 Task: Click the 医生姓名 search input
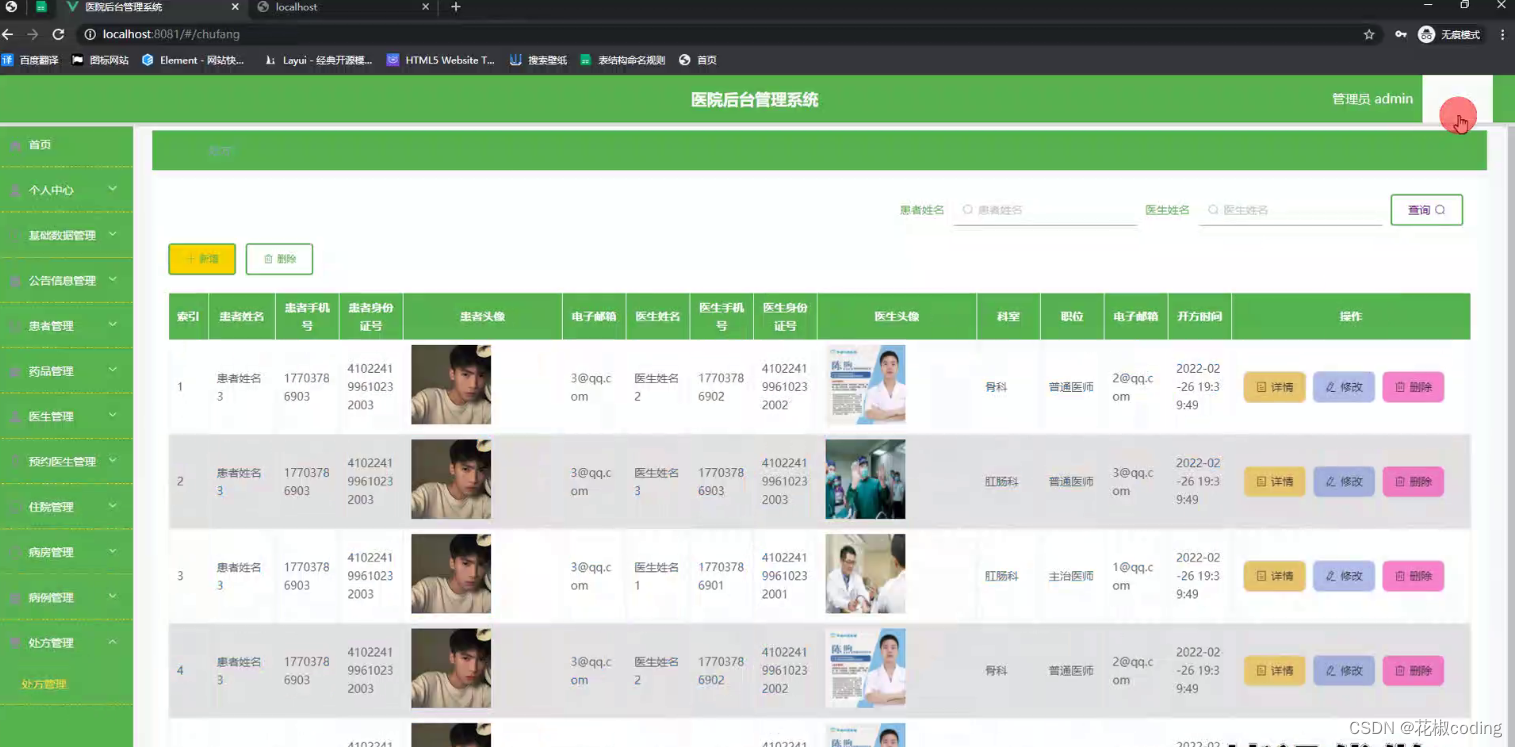(1291, 210)
